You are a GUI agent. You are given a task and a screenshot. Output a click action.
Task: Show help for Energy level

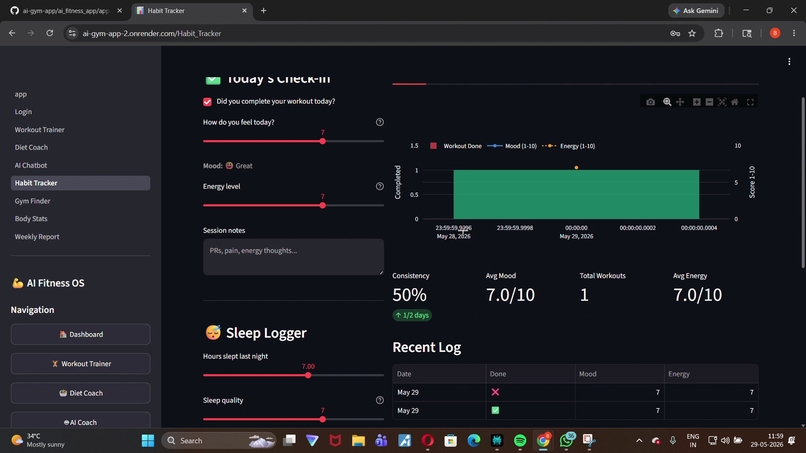tap(379, 186)
